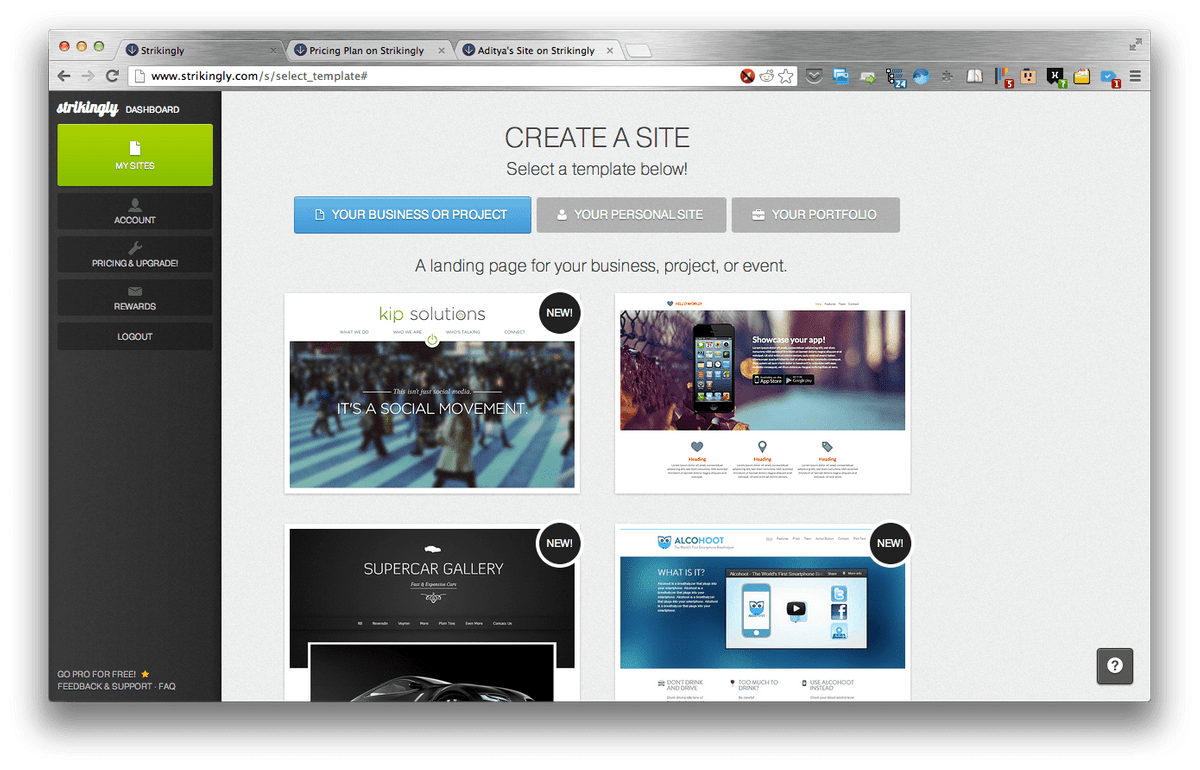Click the Dashboard link in sidebar header
This screenshot has height=770, width=1200.
tap(153, 109)
